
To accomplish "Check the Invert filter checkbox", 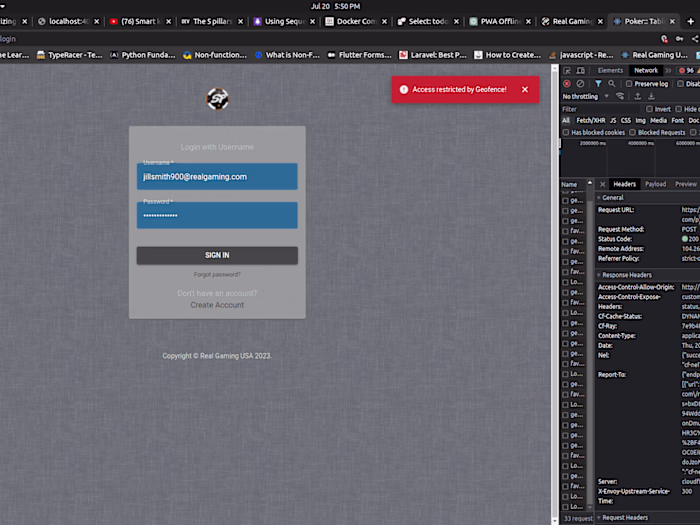I will pyautogui.click(x=649, y=109).
